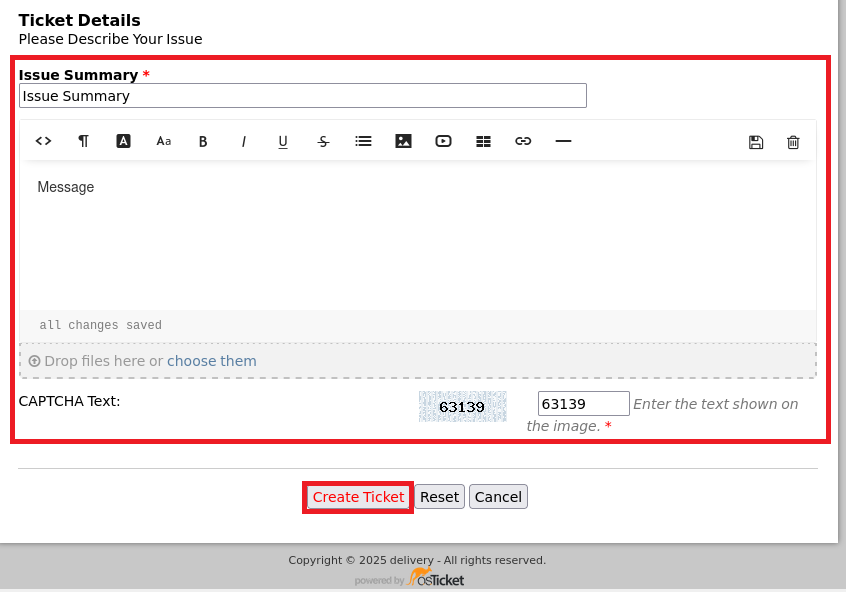Insert a table into message

pyautogui.click(x=483, y=141)
